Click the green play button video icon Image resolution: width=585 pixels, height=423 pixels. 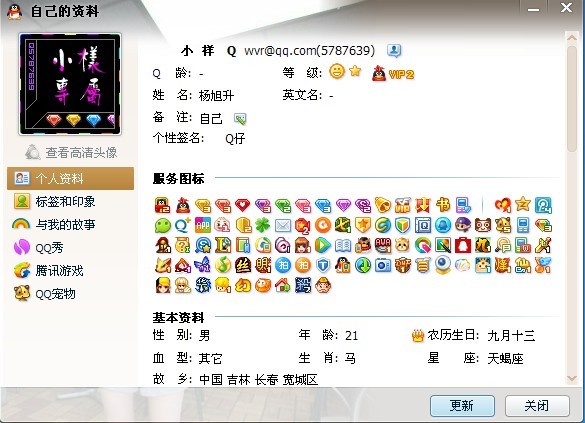pyautogui.click(x=323, y=245)
